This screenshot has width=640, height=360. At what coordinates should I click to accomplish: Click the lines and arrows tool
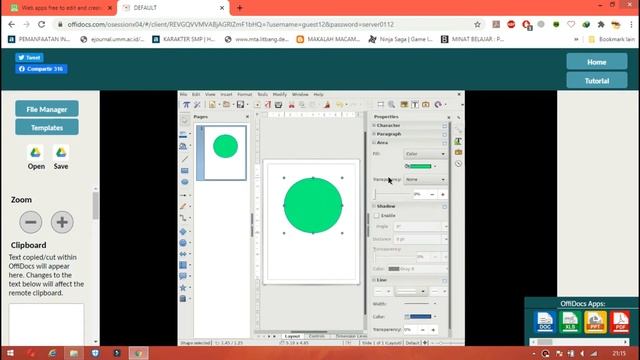tap(184, 196)
